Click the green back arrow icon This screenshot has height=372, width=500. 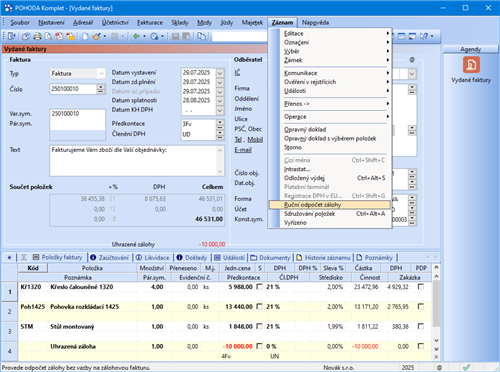[136, 36]
